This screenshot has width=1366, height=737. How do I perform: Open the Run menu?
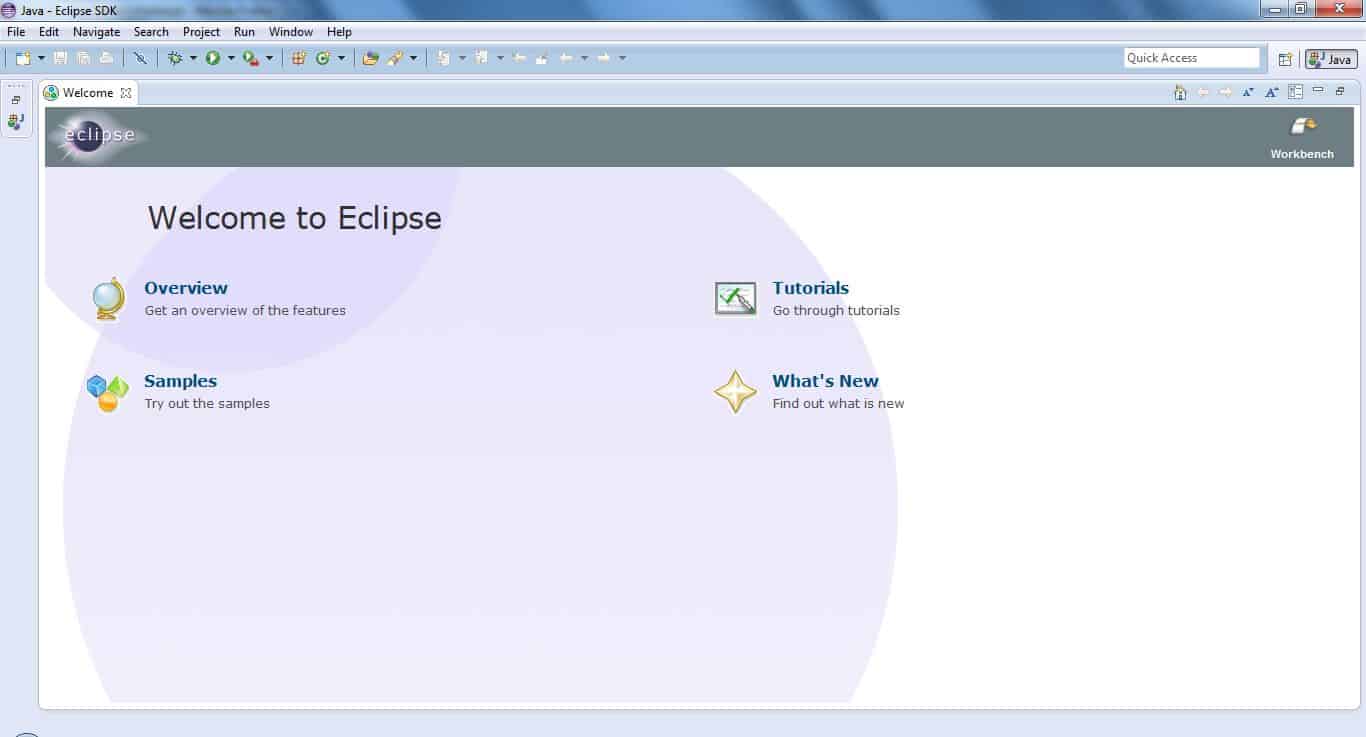[x=244, y=32]
